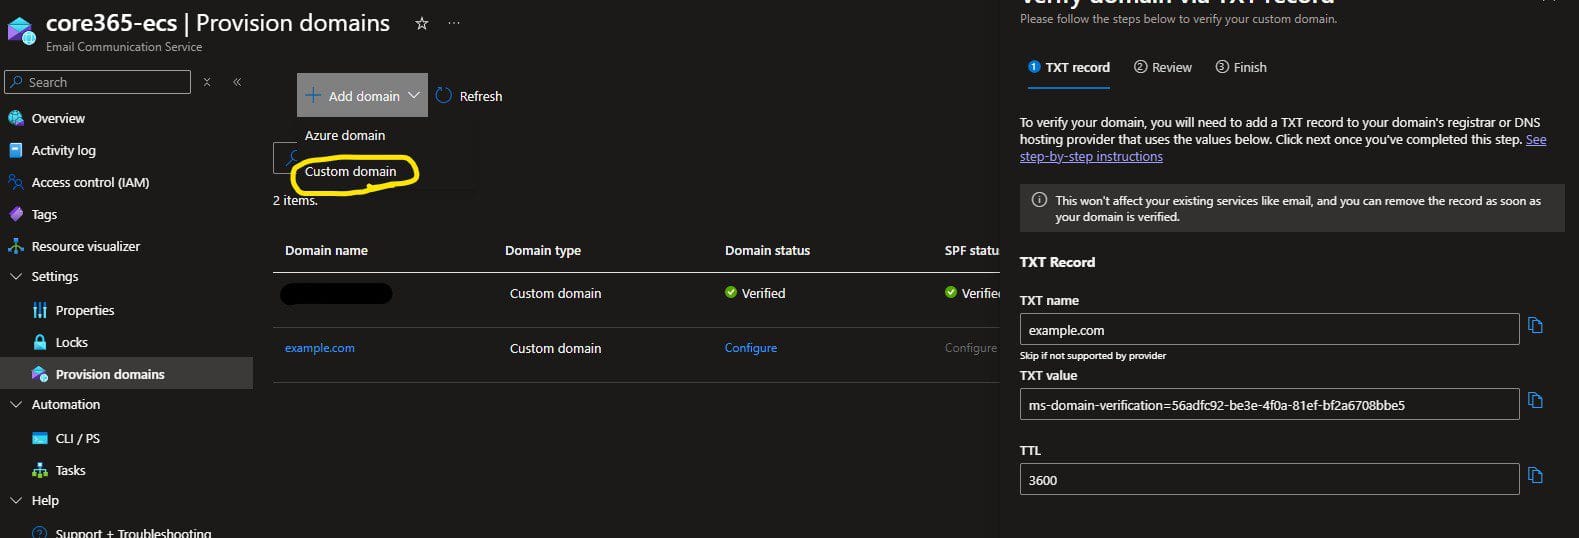Image resolution: width=1579 pixels, height=538 pixels.
Task: Focus the sidebar Search field
Action: click(x=98, y=82)
